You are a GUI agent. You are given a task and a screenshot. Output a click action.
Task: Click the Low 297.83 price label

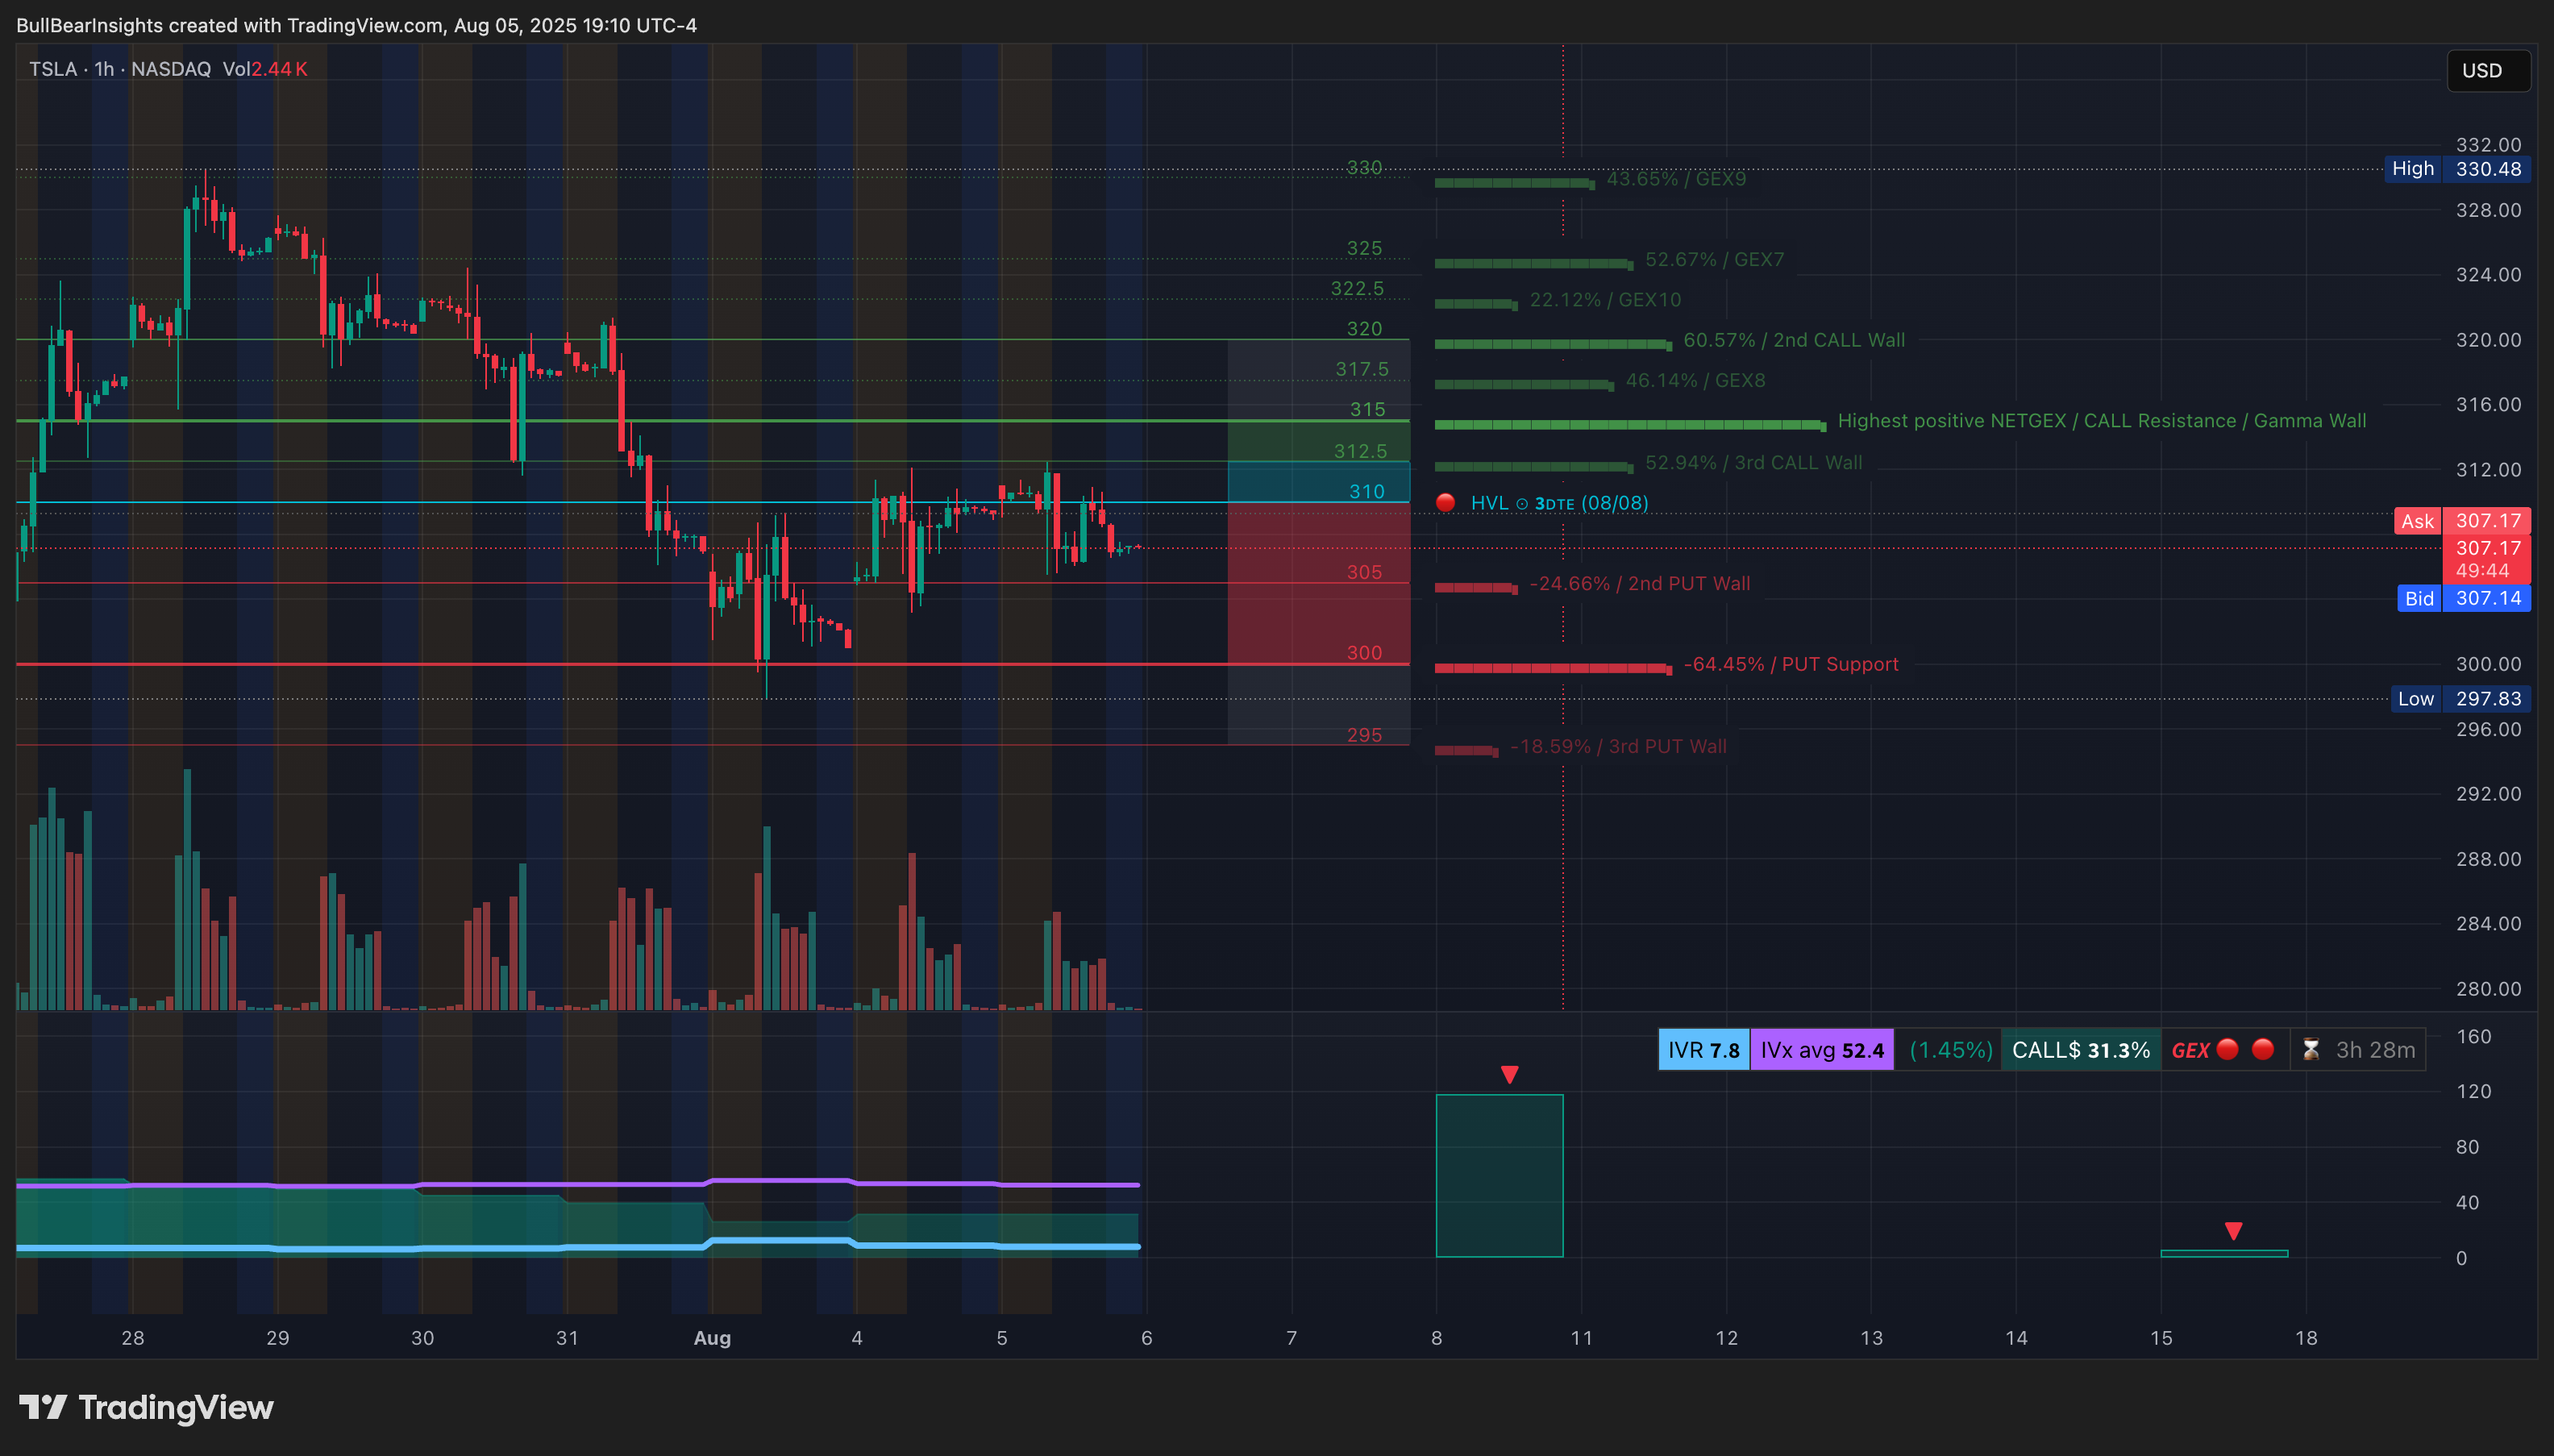coord(2460,699)
